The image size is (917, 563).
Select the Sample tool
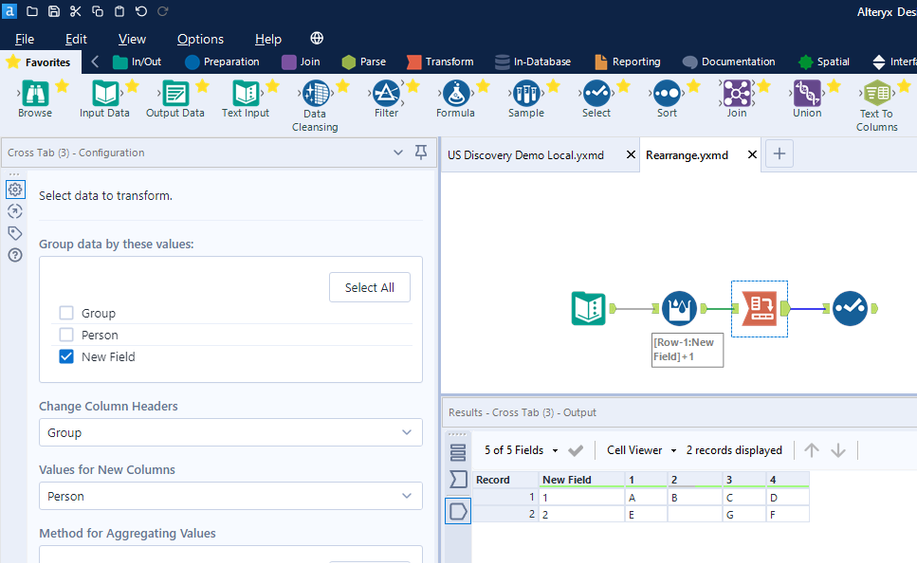526,99
